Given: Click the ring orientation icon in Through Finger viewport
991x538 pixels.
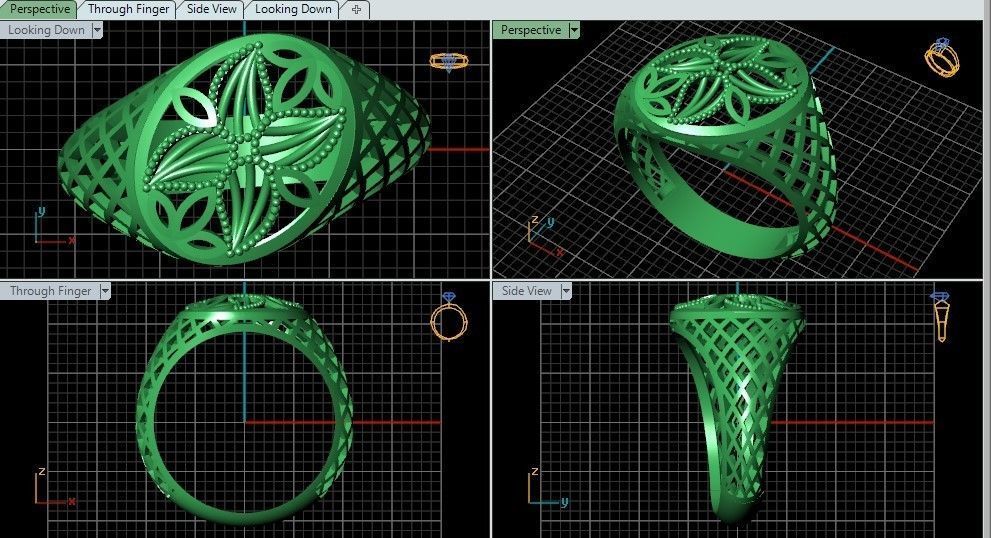Looking at the screenshot, I should pos(449,317).
